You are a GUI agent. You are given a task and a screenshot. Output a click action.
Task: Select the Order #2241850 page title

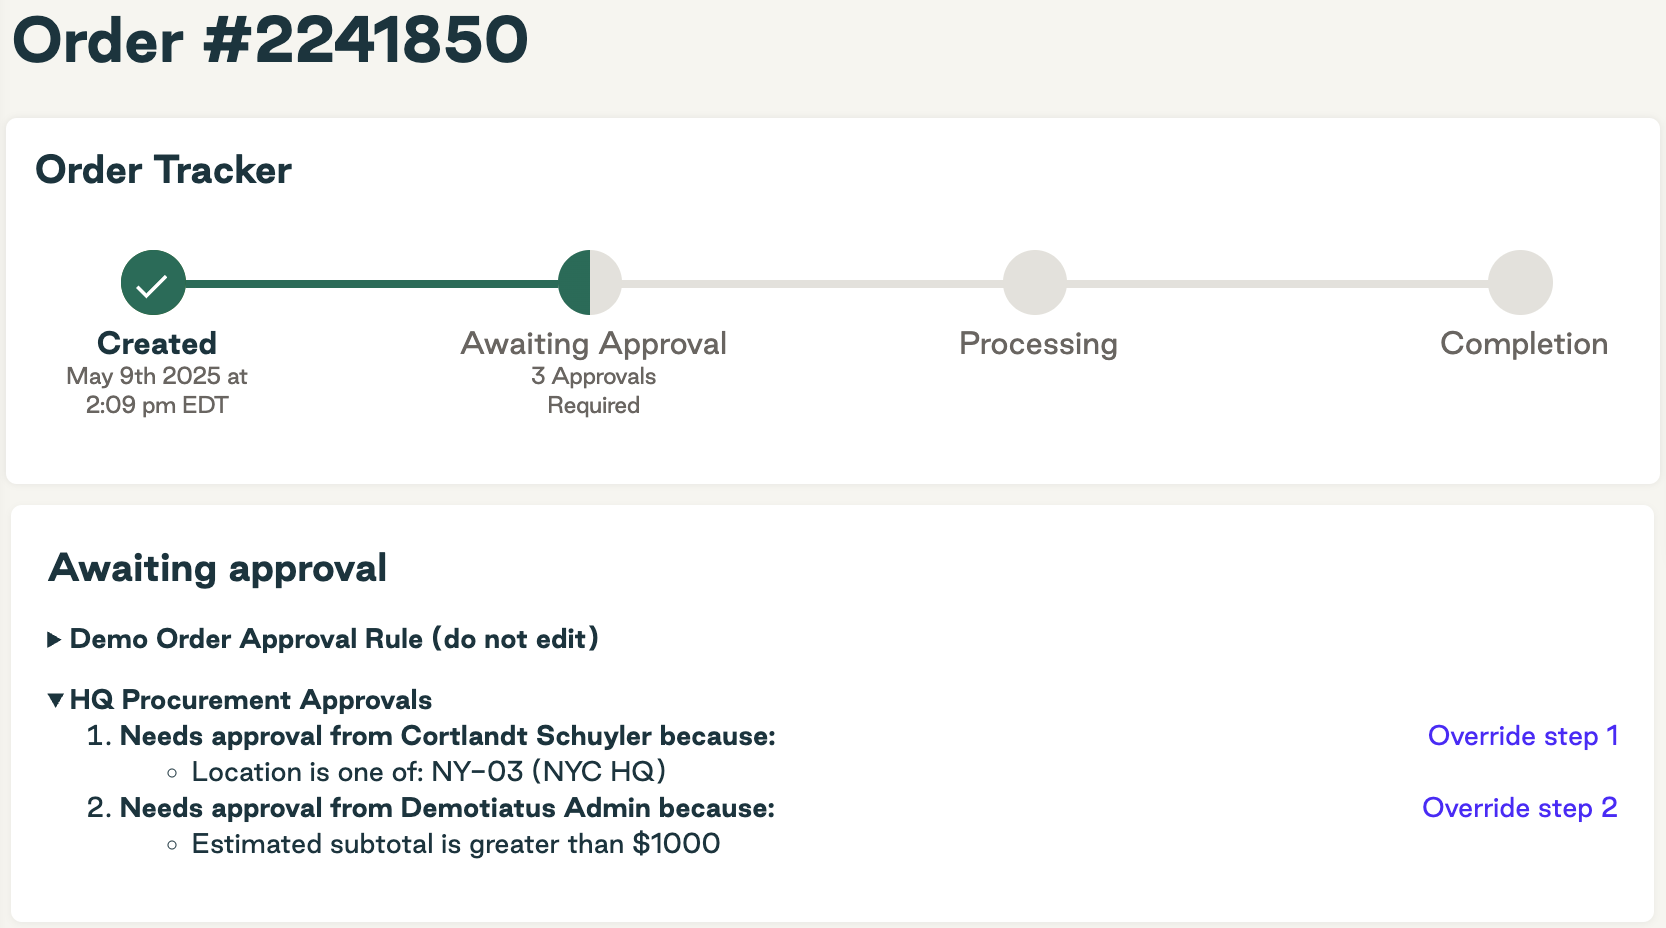pyautogui.click(x=270, y=40)
